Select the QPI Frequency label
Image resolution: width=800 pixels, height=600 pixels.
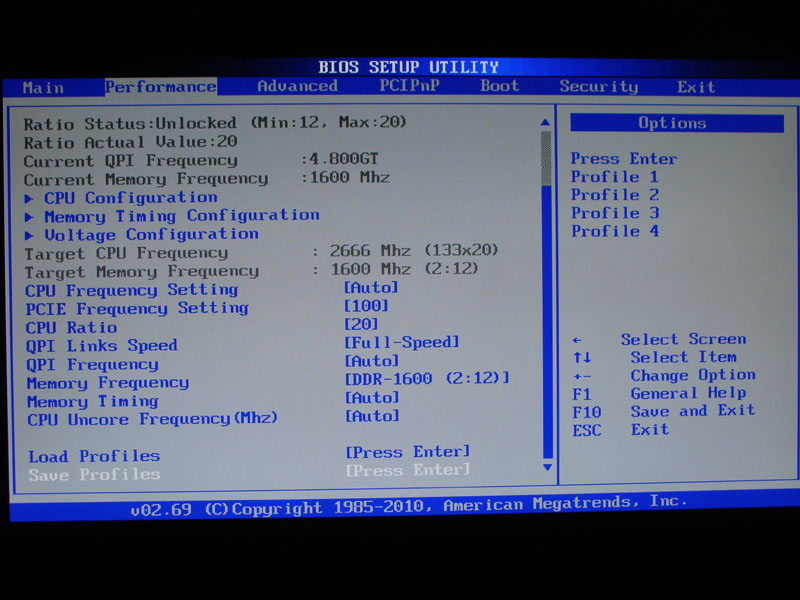(x=92, y=365)
